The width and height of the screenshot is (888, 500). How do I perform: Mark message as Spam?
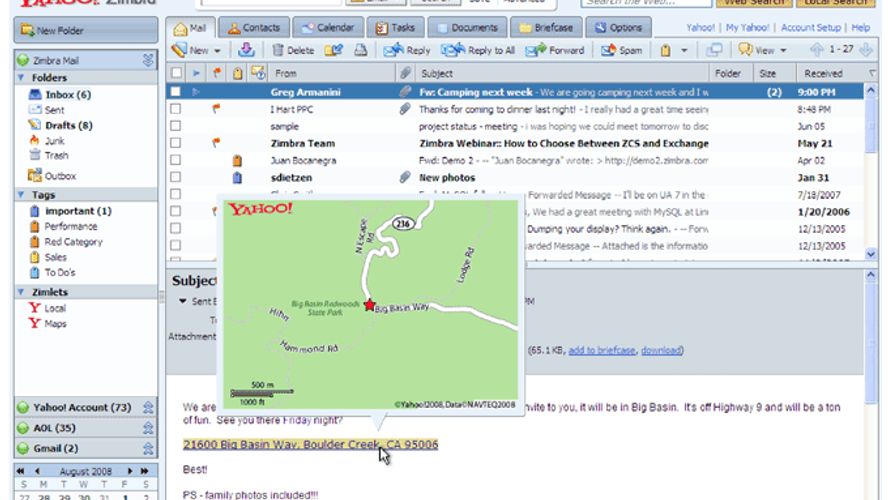(621, 50)
